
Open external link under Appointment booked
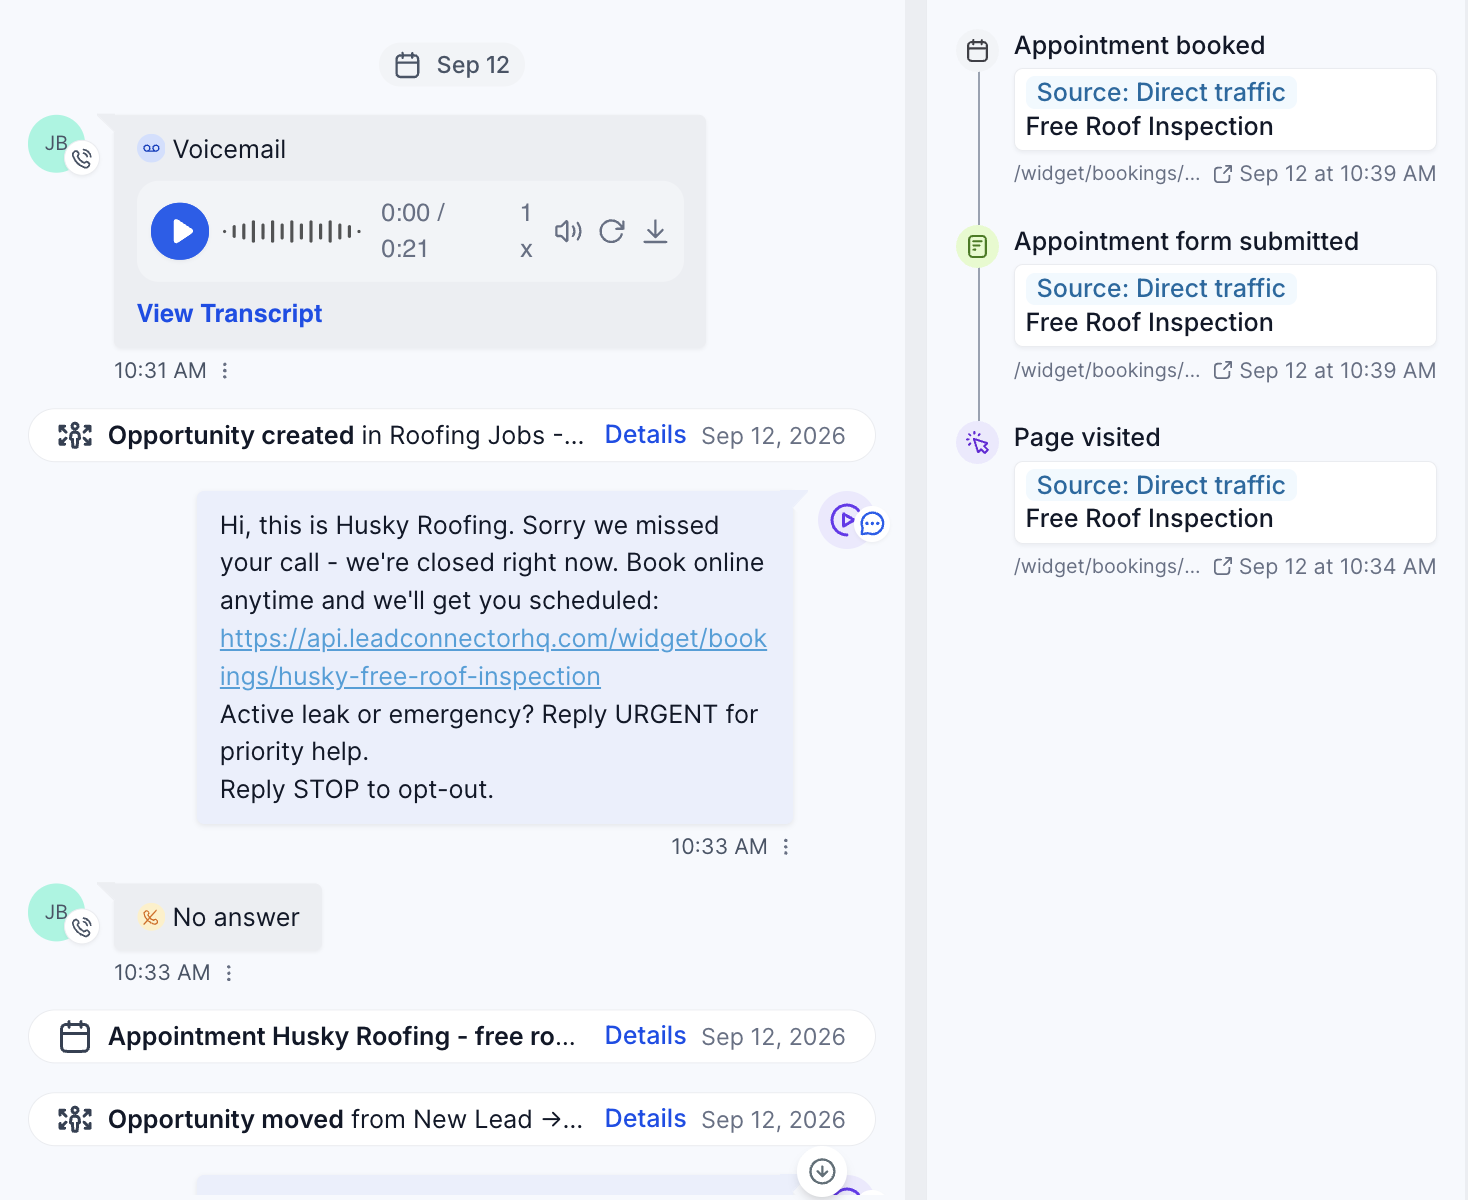pyautogui.click(x=1222, y=174)
